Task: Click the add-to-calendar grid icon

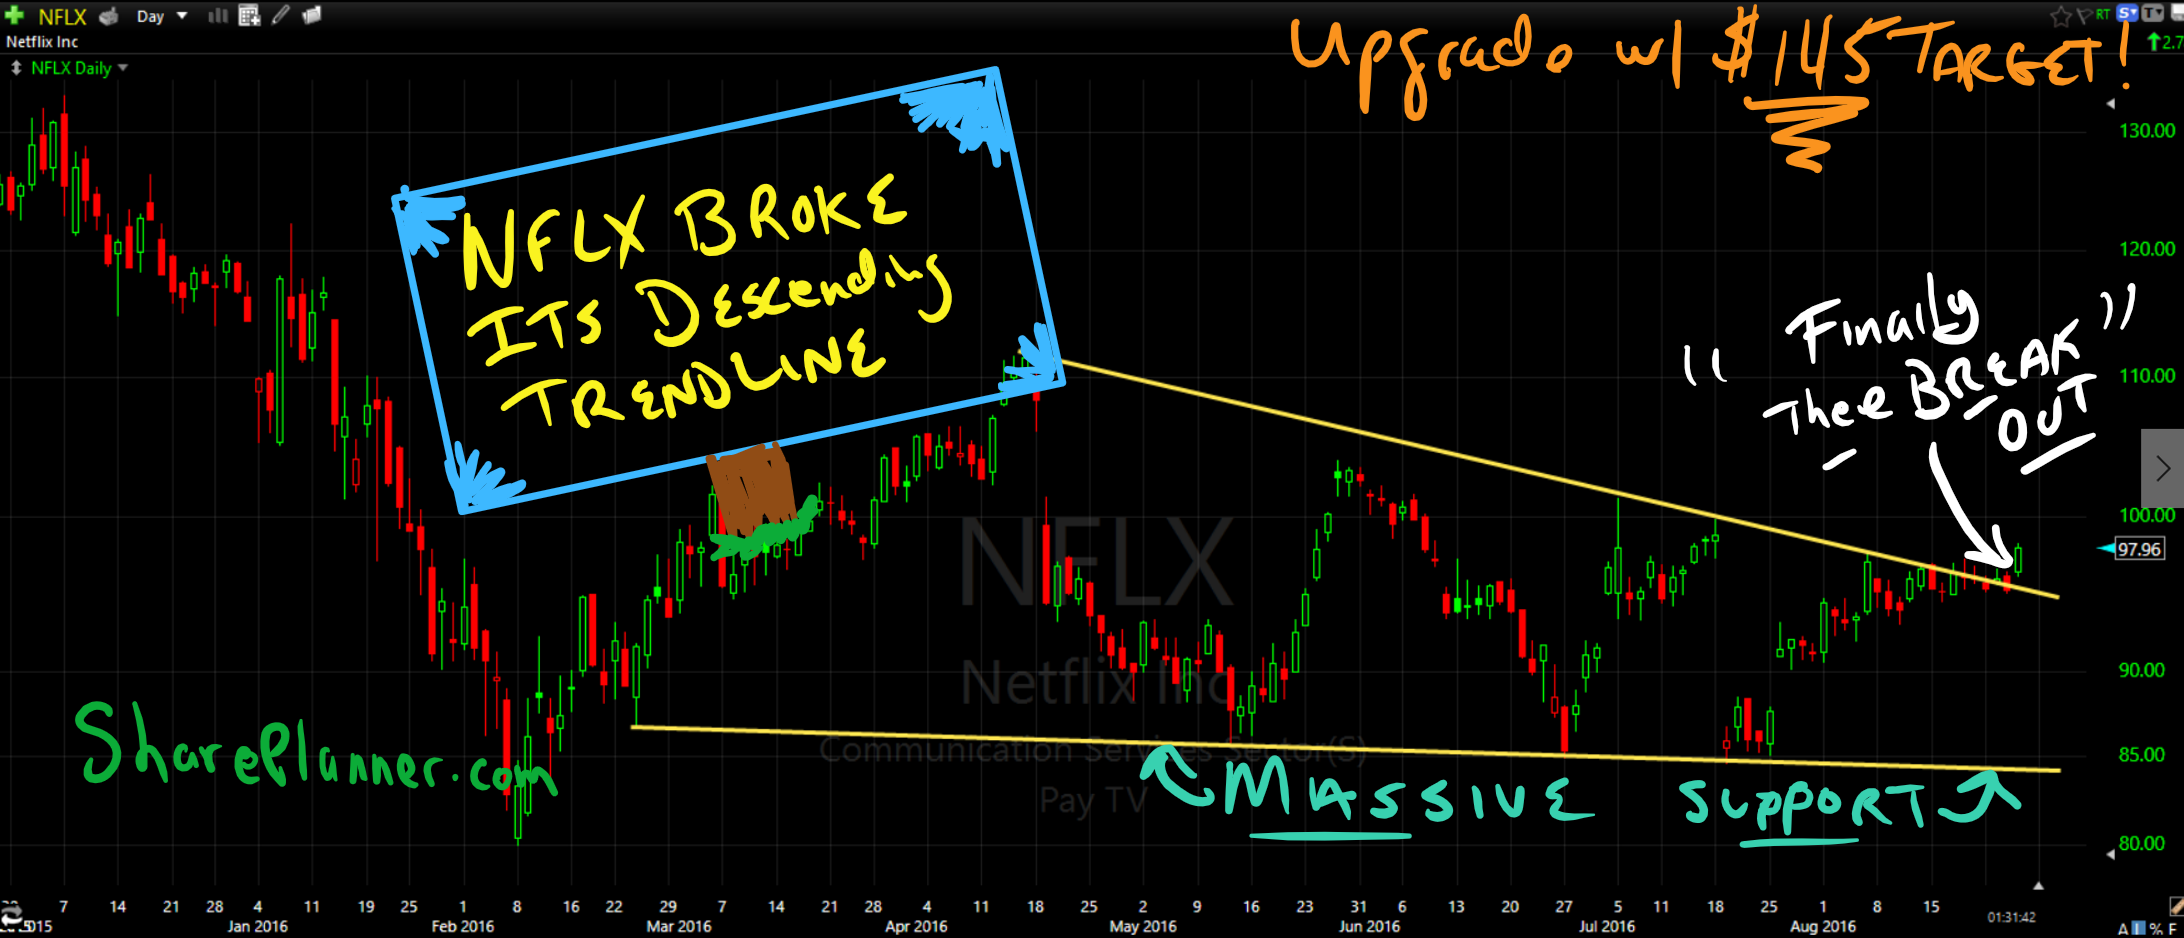Action: coord(249,16)
